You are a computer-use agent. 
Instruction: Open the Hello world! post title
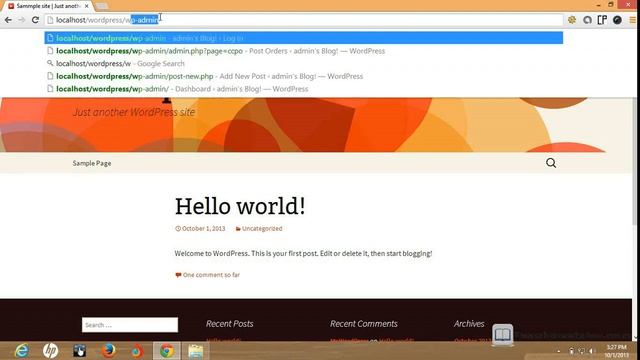tap(240, 206)
